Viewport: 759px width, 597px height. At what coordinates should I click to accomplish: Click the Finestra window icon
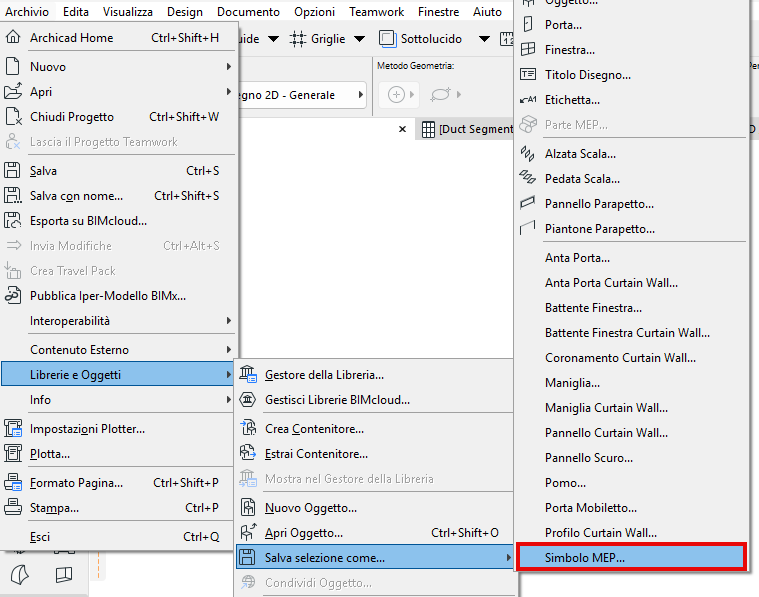tap(528, 49)
